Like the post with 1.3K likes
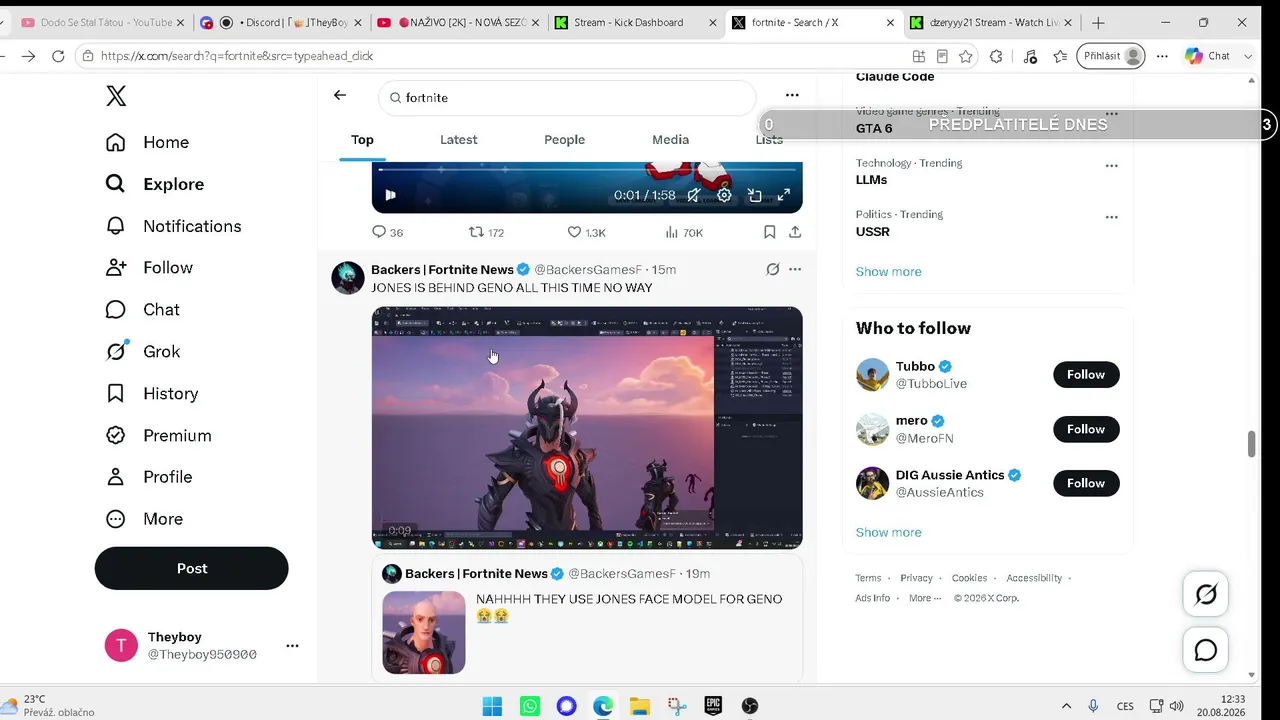 (x=586, y=232)
